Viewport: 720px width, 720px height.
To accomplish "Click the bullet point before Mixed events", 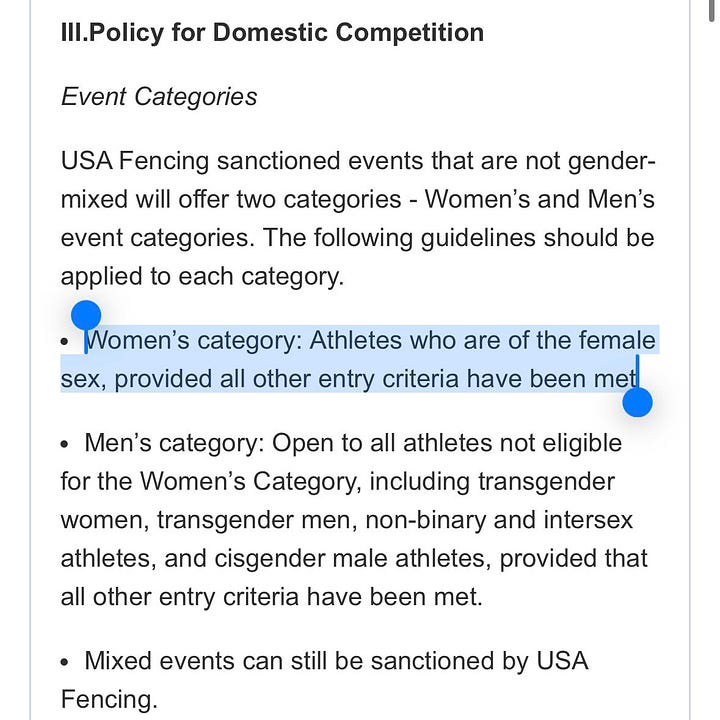I will (64, 662).
